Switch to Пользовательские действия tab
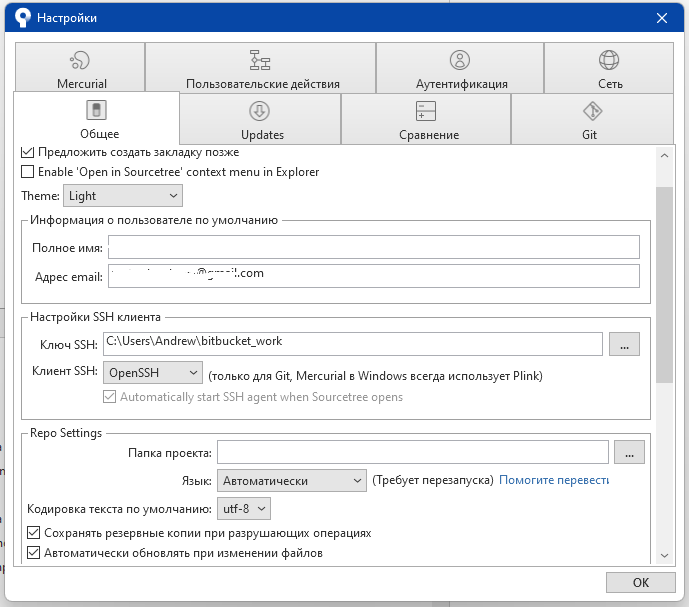This screenshot has width=689, height=607. (x=261, y=68)
